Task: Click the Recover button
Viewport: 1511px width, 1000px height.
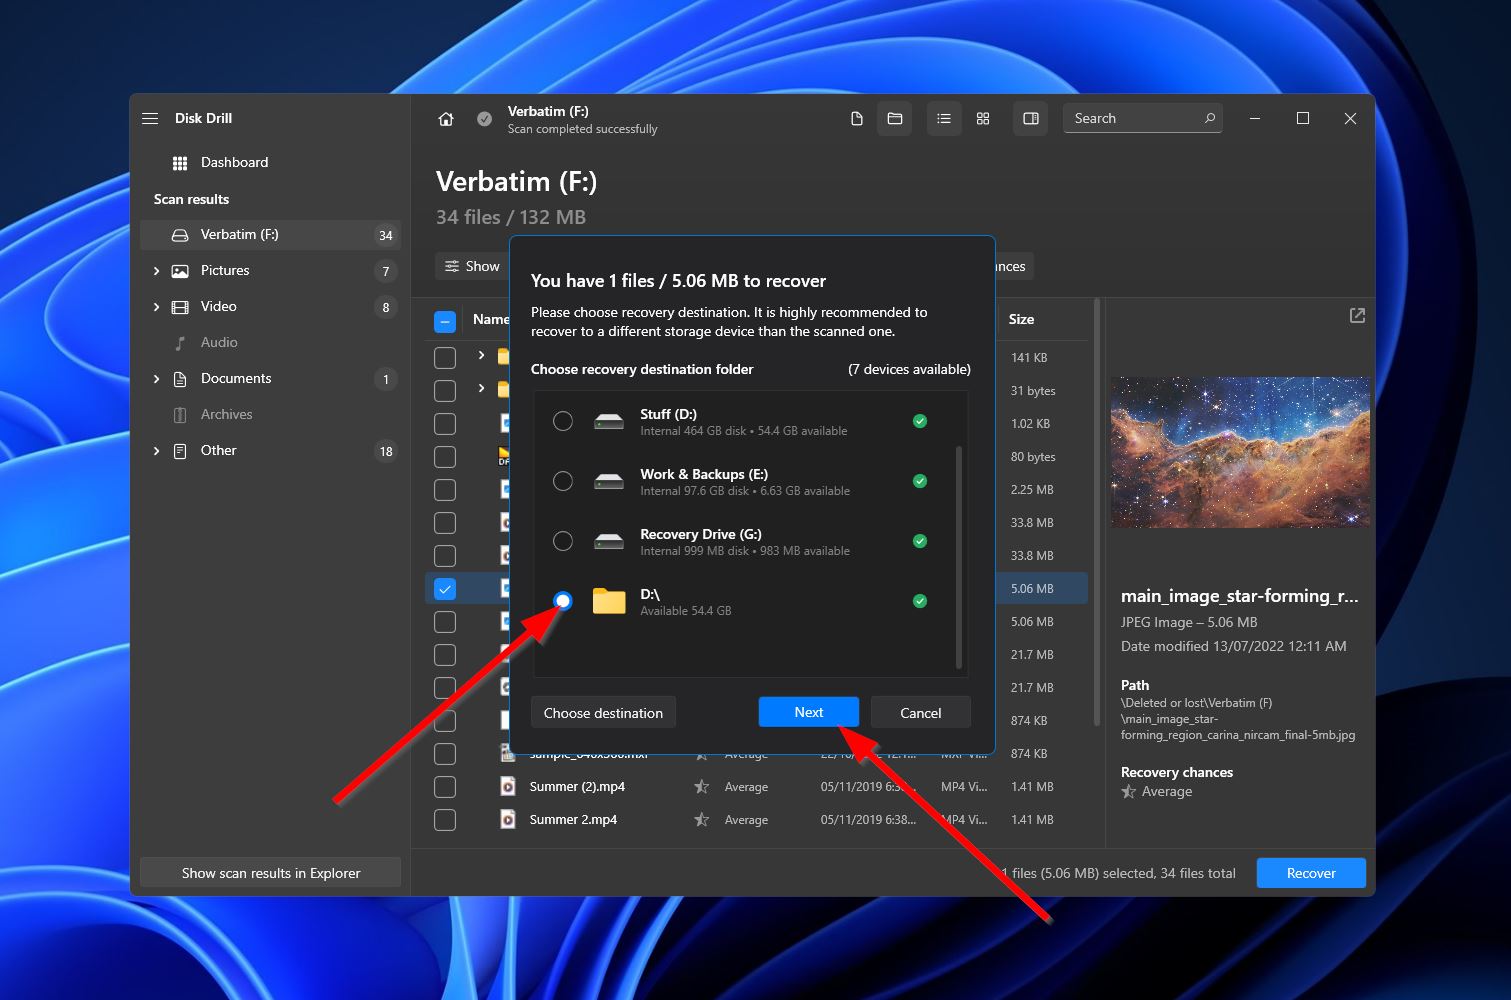Action: 1311,873
